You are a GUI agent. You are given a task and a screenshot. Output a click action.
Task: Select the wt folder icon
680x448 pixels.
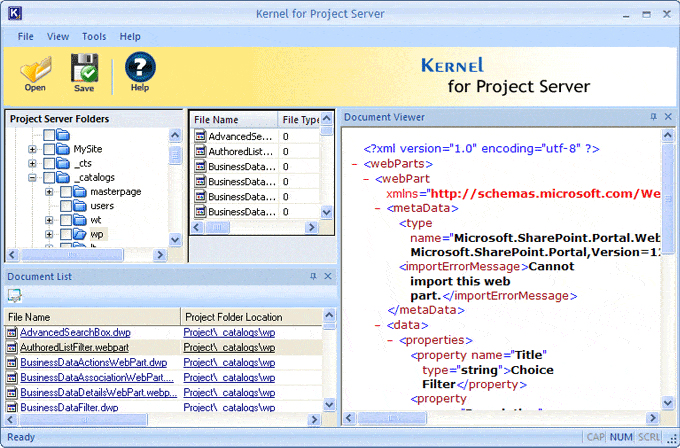80,220
